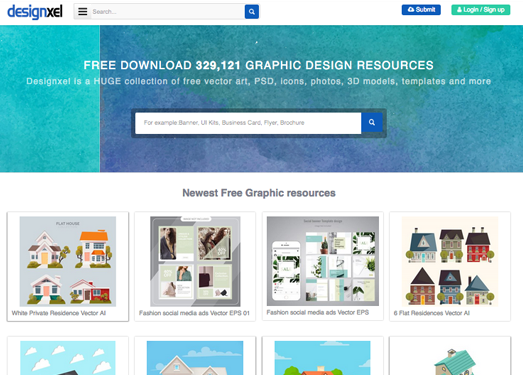Open Login / Sign up
This screenshot has height=375, width=523.
(481, 10)
